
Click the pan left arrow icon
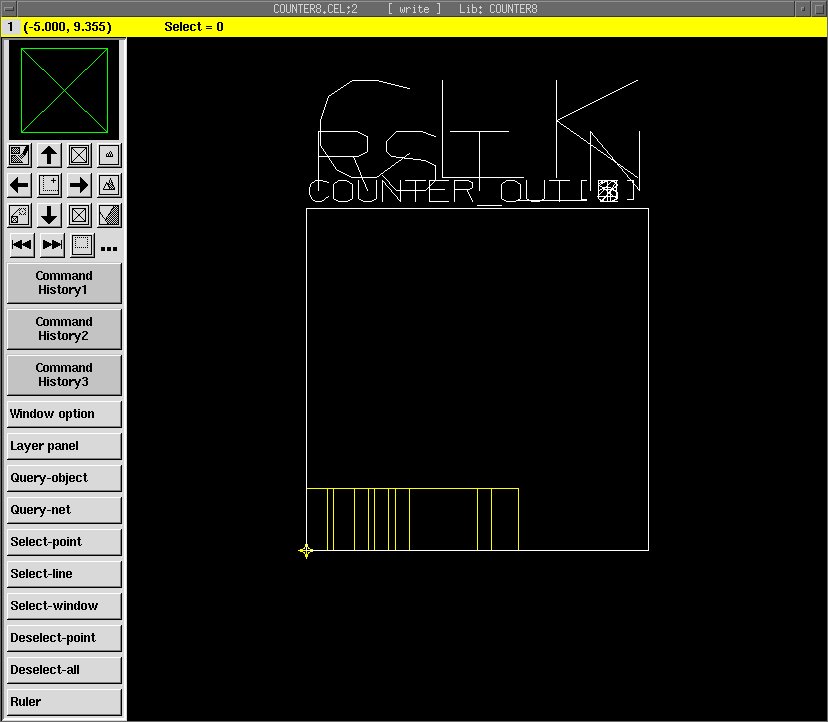pyautogui.click(x=19, y=185)
